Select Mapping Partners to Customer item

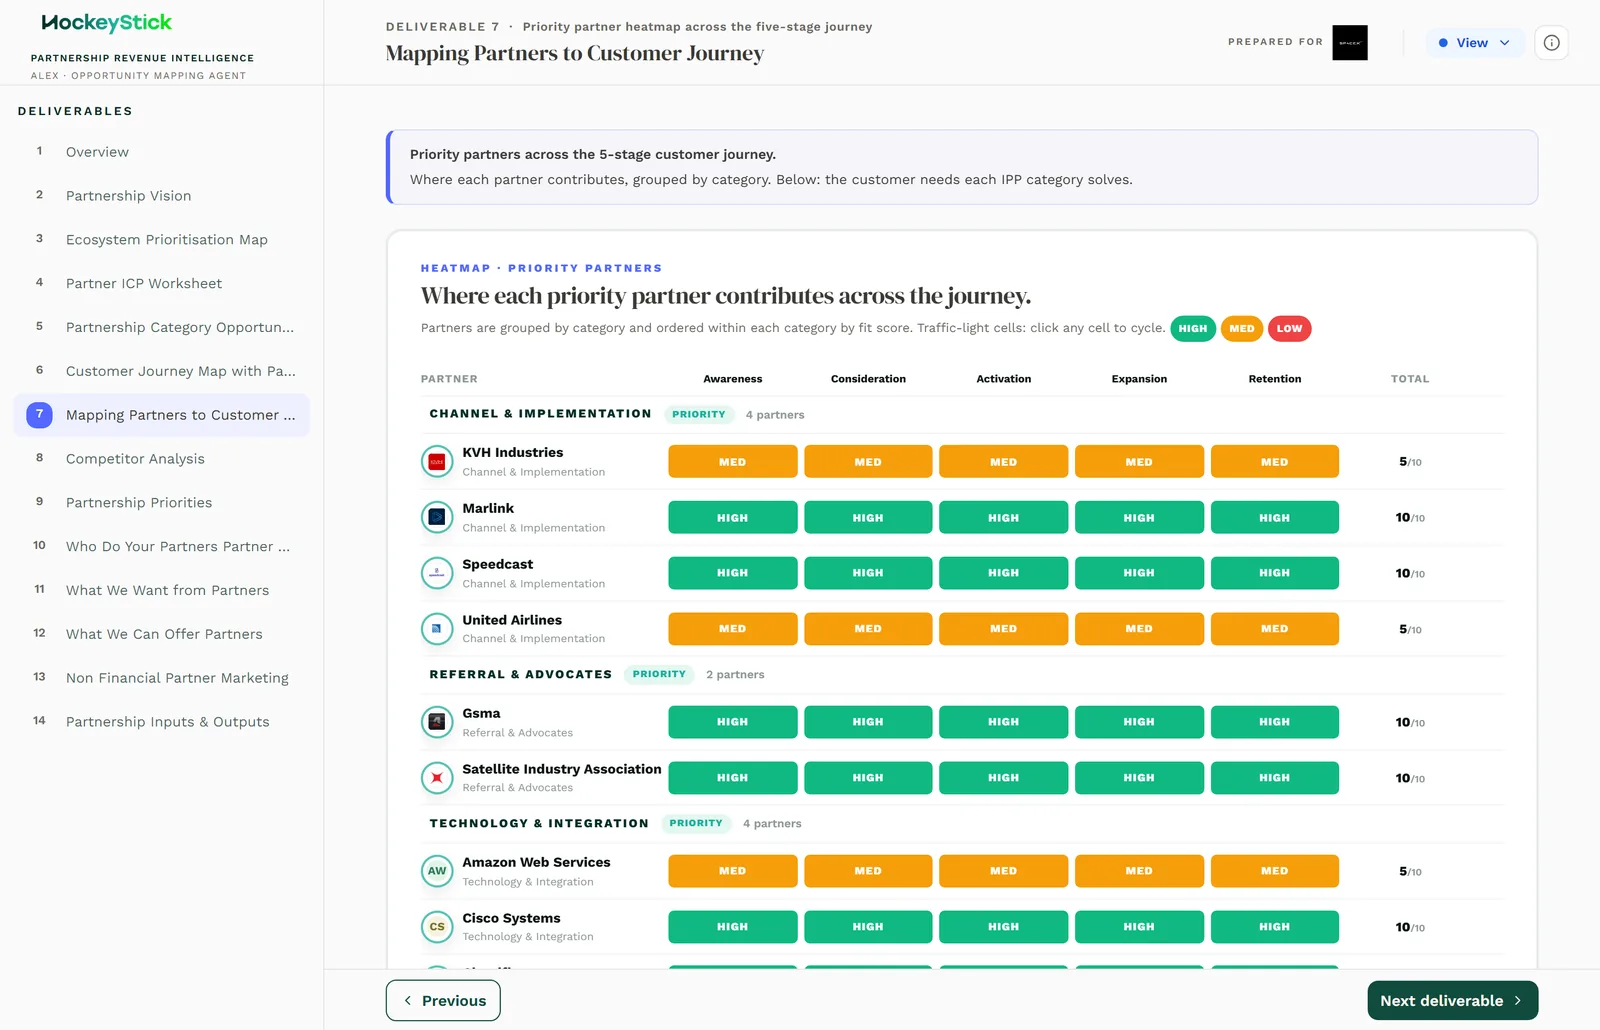161,415
